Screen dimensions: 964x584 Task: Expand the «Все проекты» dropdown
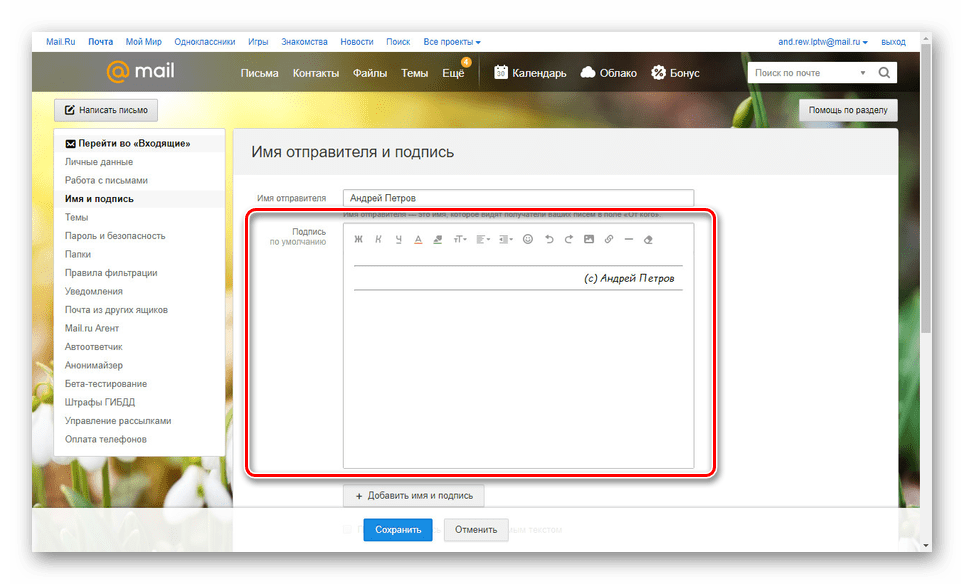coord(452,42)
